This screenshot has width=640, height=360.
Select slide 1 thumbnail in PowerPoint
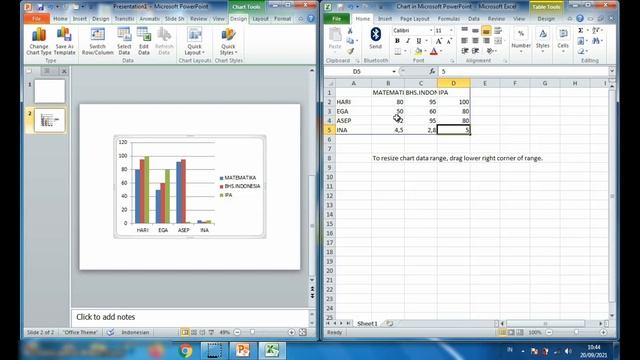[49, 91]
